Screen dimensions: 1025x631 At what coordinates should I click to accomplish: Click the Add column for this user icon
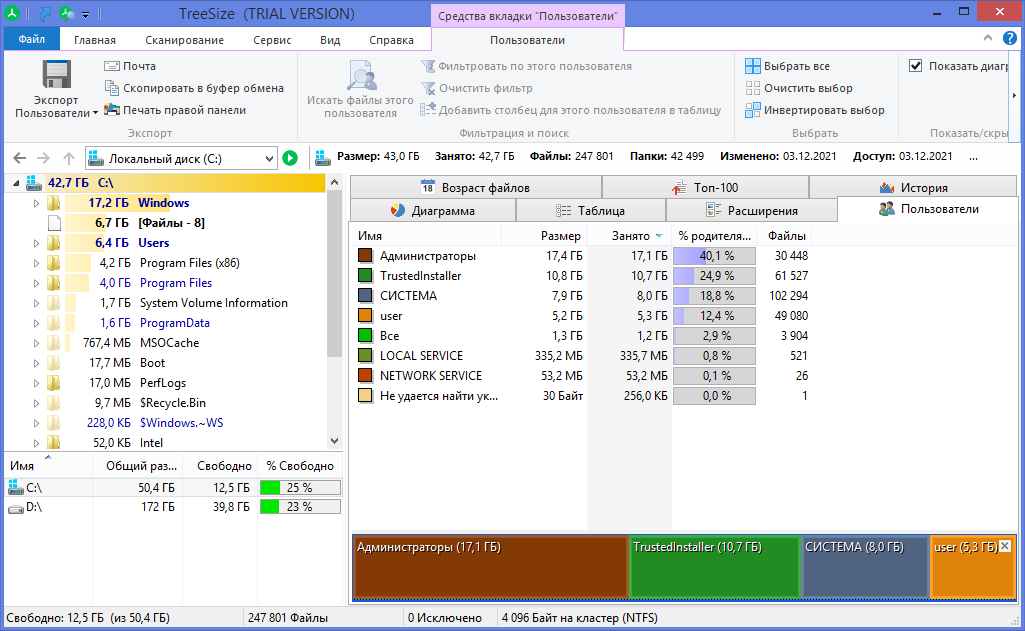[x=428, y=109]
